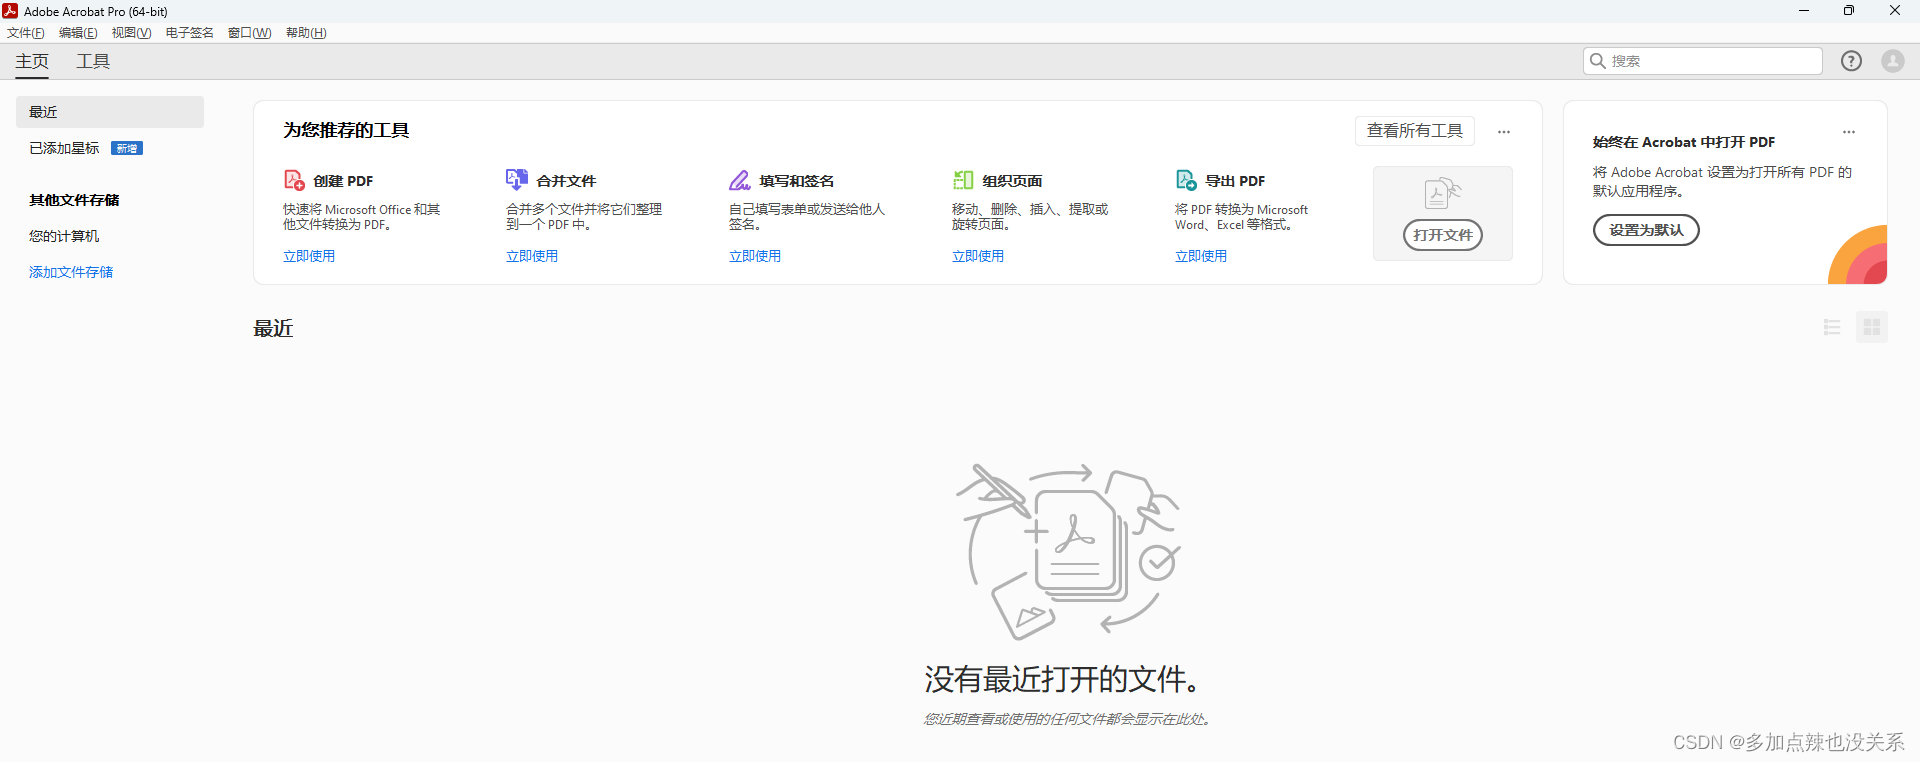Select 最近 in the left sidebar

pos(110,112)
